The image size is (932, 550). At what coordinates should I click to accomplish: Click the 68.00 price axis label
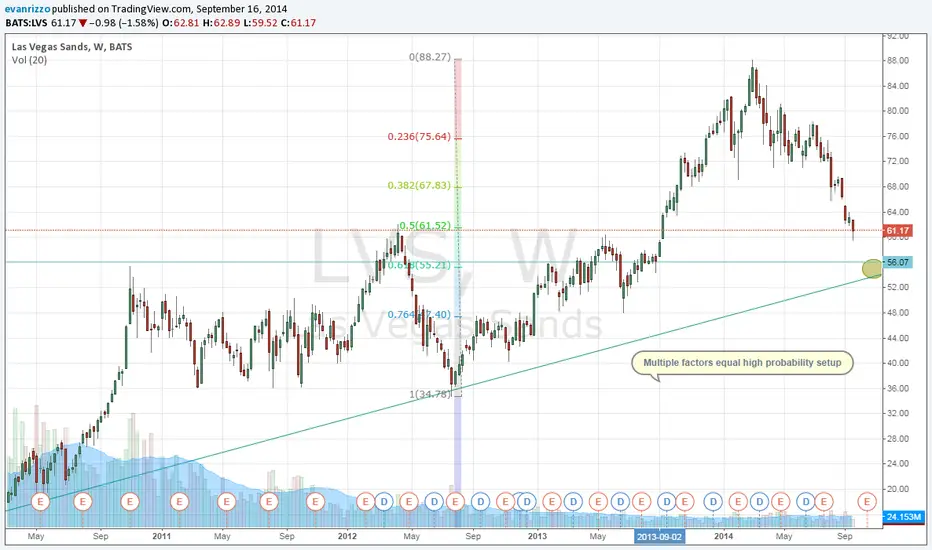pos(898,186)
